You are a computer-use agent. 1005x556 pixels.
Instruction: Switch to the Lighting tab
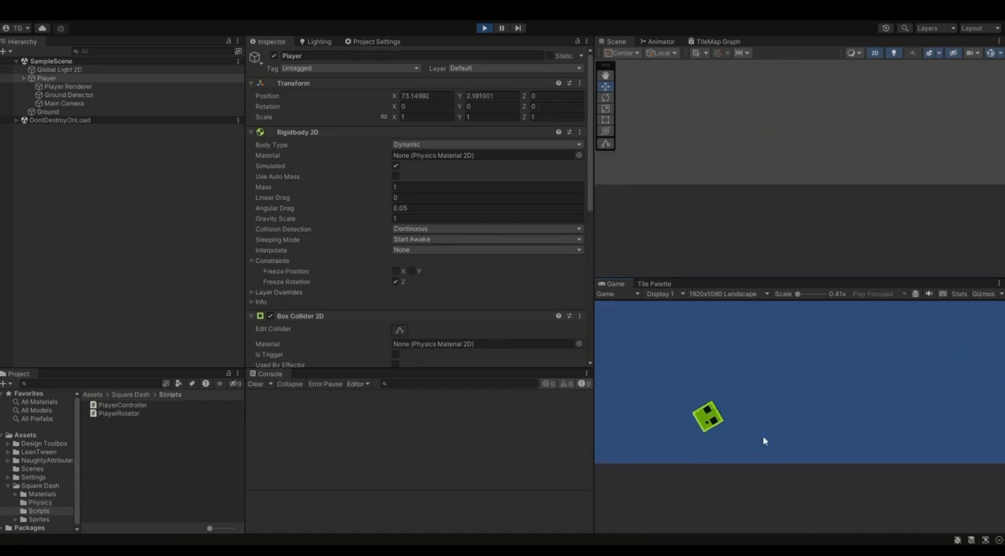pyautogui.click(x=315, y=42)
